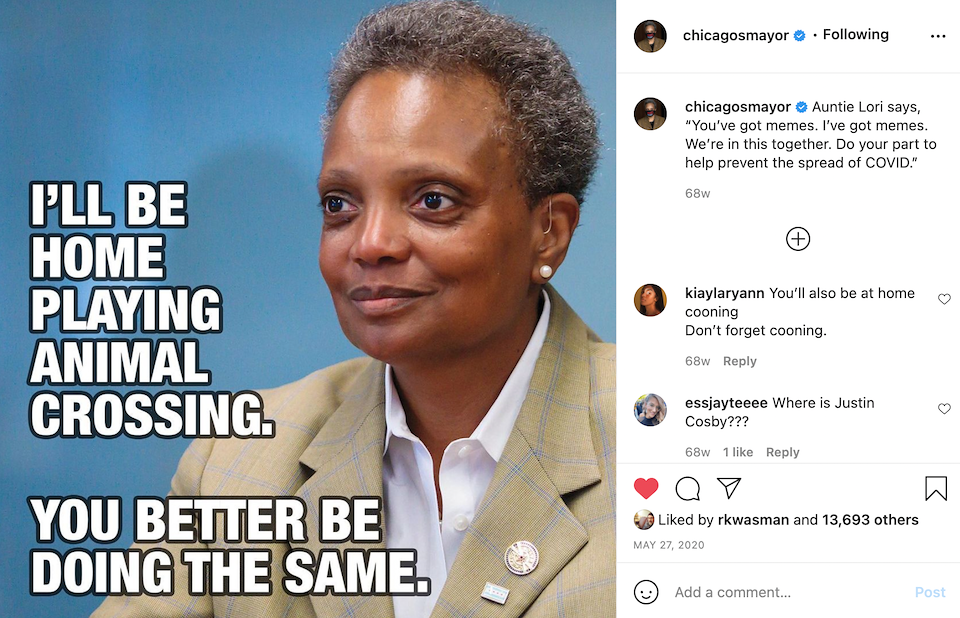Screen dimensions: 960x618
Task: Save post with the bookmark icon
Action: (x=936, y=488)
